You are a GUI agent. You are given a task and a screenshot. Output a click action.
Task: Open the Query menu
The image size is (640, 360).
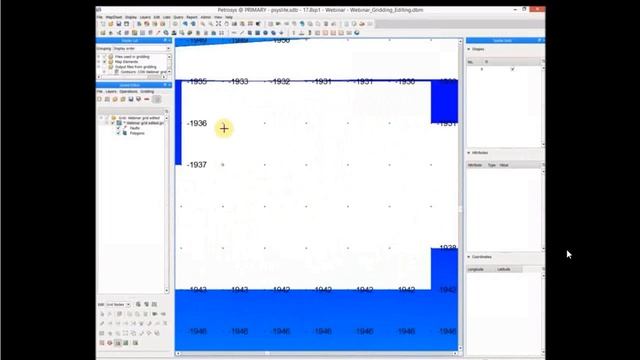coord(178,17)
